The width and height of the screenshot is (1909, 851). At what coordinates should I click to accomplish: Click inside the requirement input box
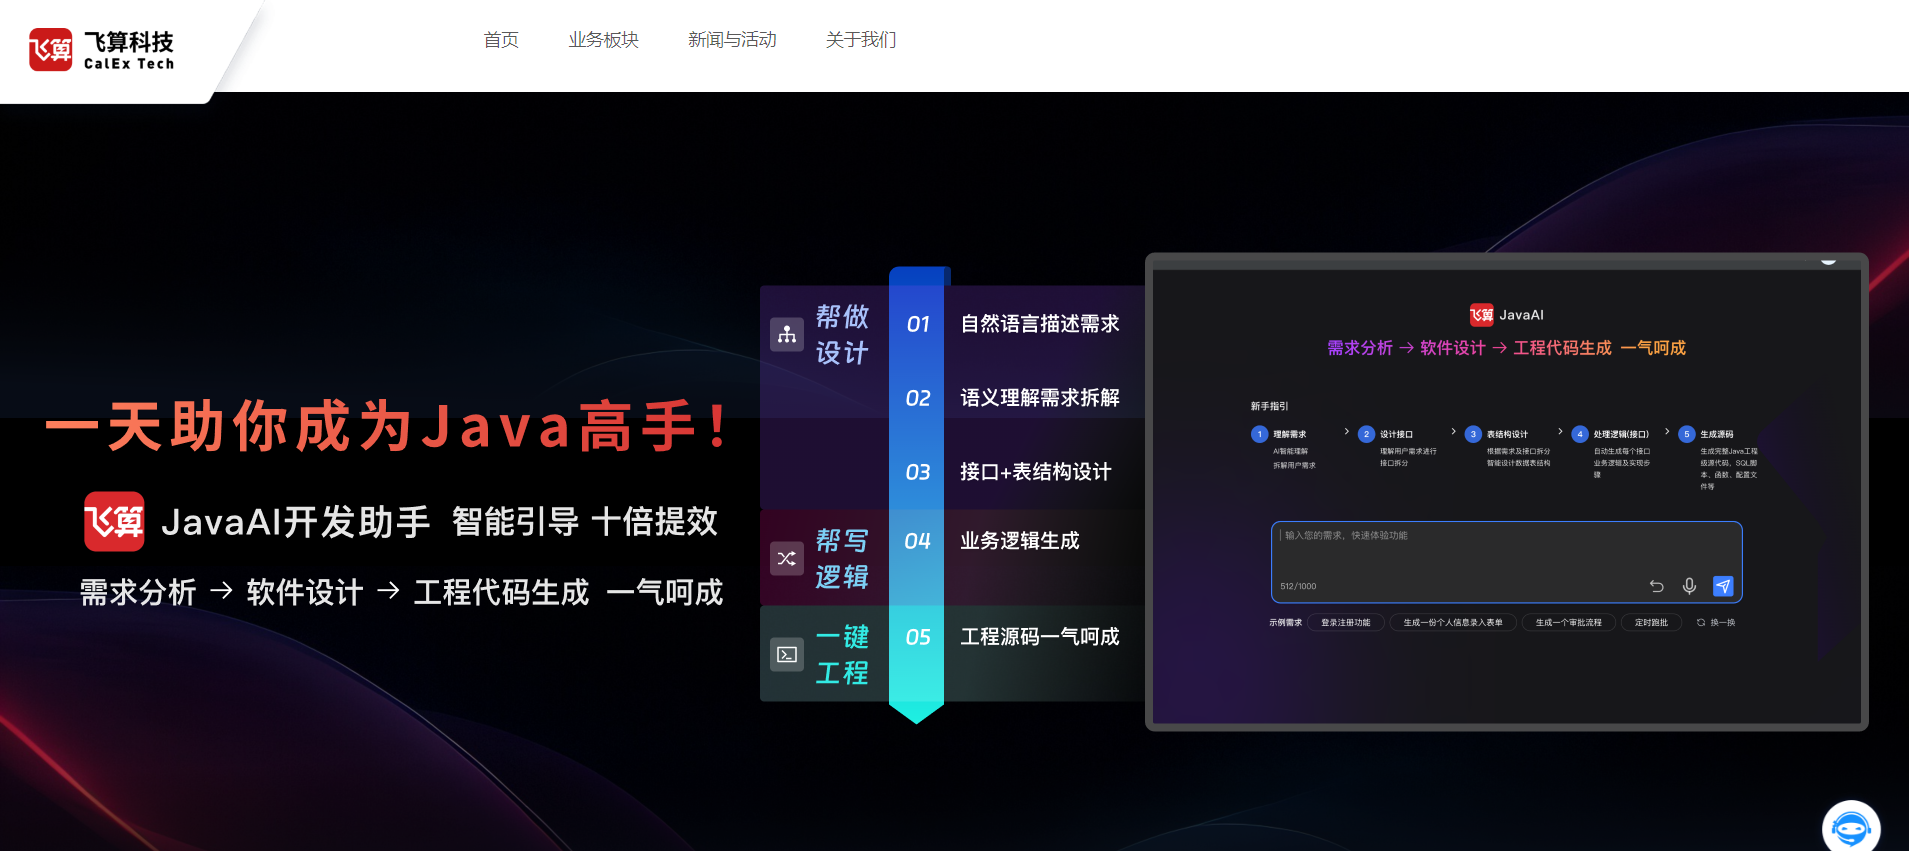point(1506,561)
